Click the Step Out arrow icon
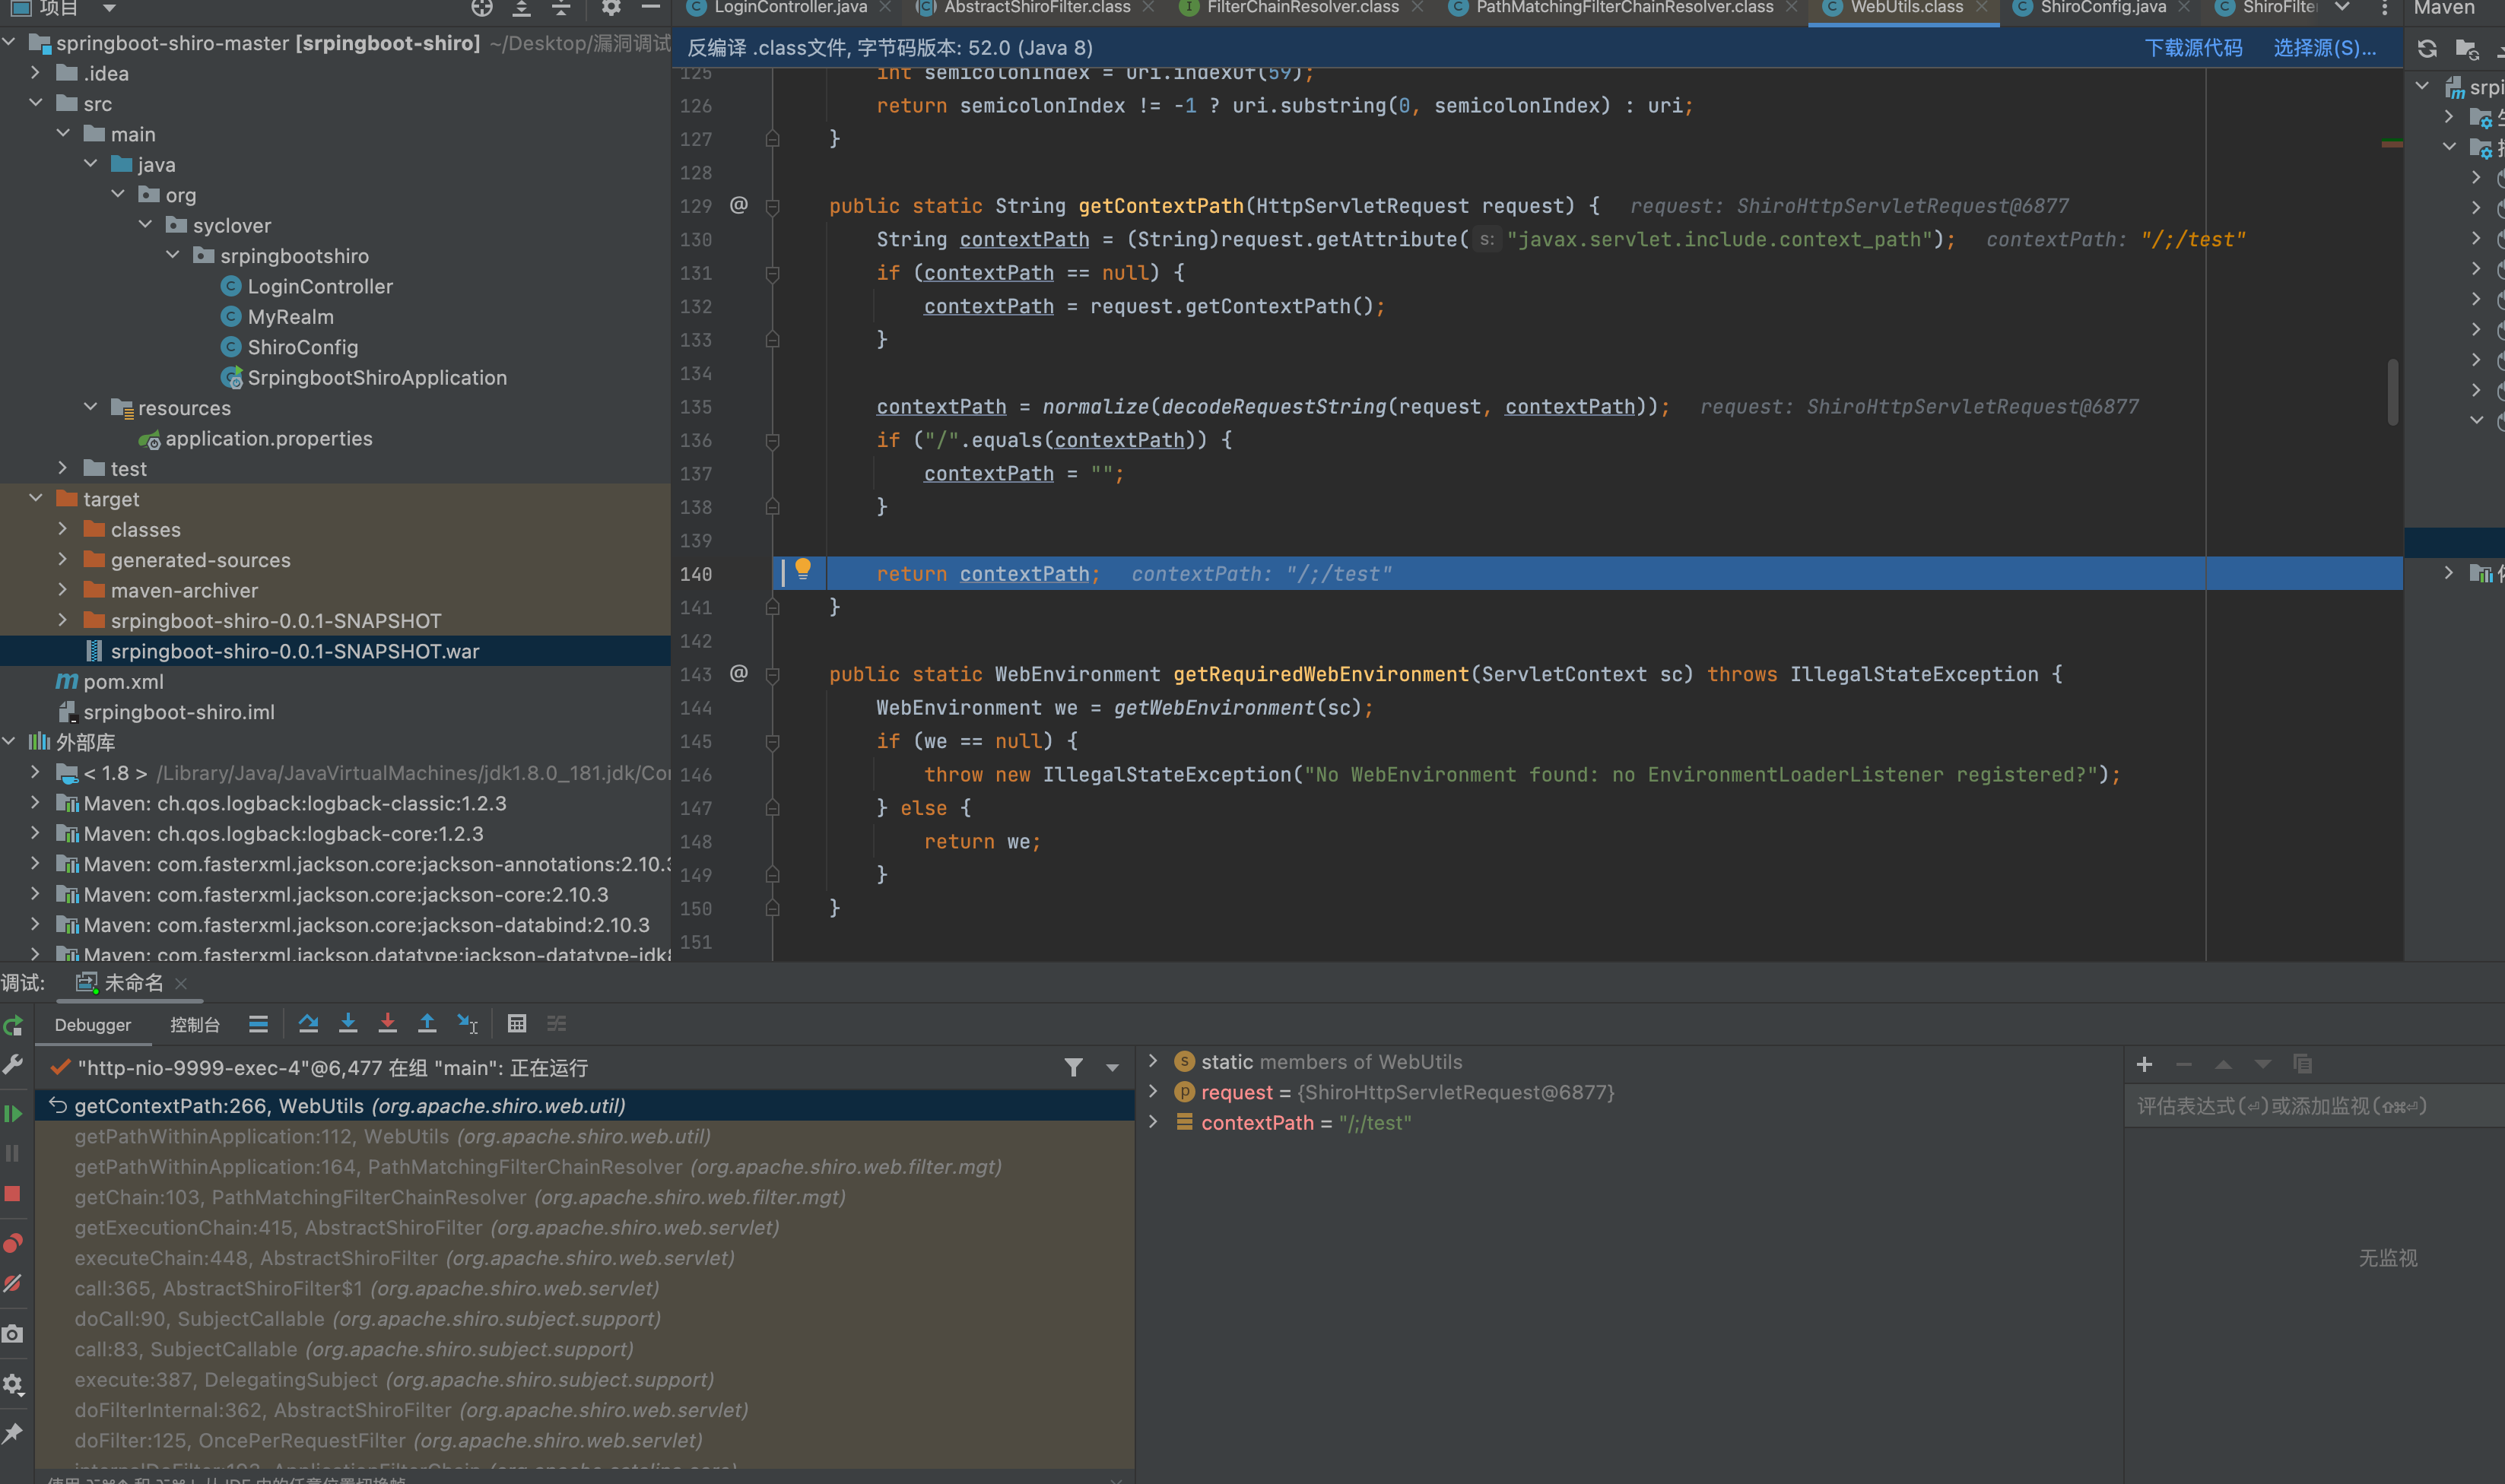 427,1023
